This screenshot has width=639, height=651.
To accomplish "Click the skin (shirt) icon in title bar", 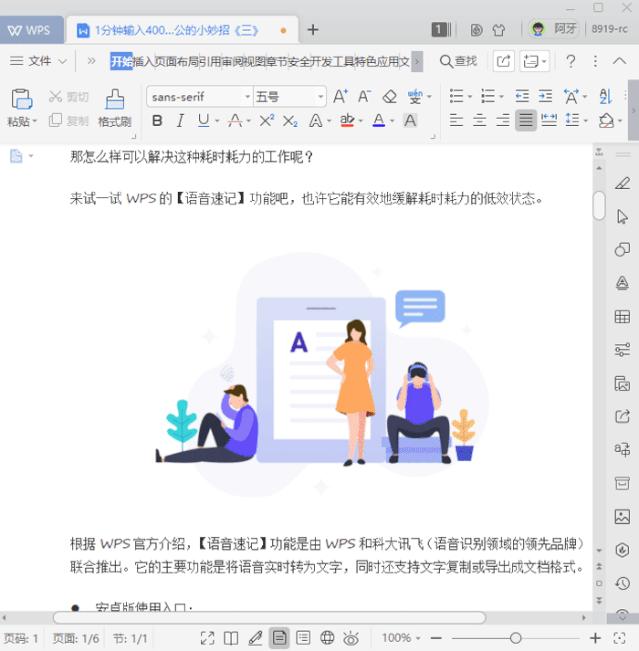I will pyautogui.click(x=499, y=30).
